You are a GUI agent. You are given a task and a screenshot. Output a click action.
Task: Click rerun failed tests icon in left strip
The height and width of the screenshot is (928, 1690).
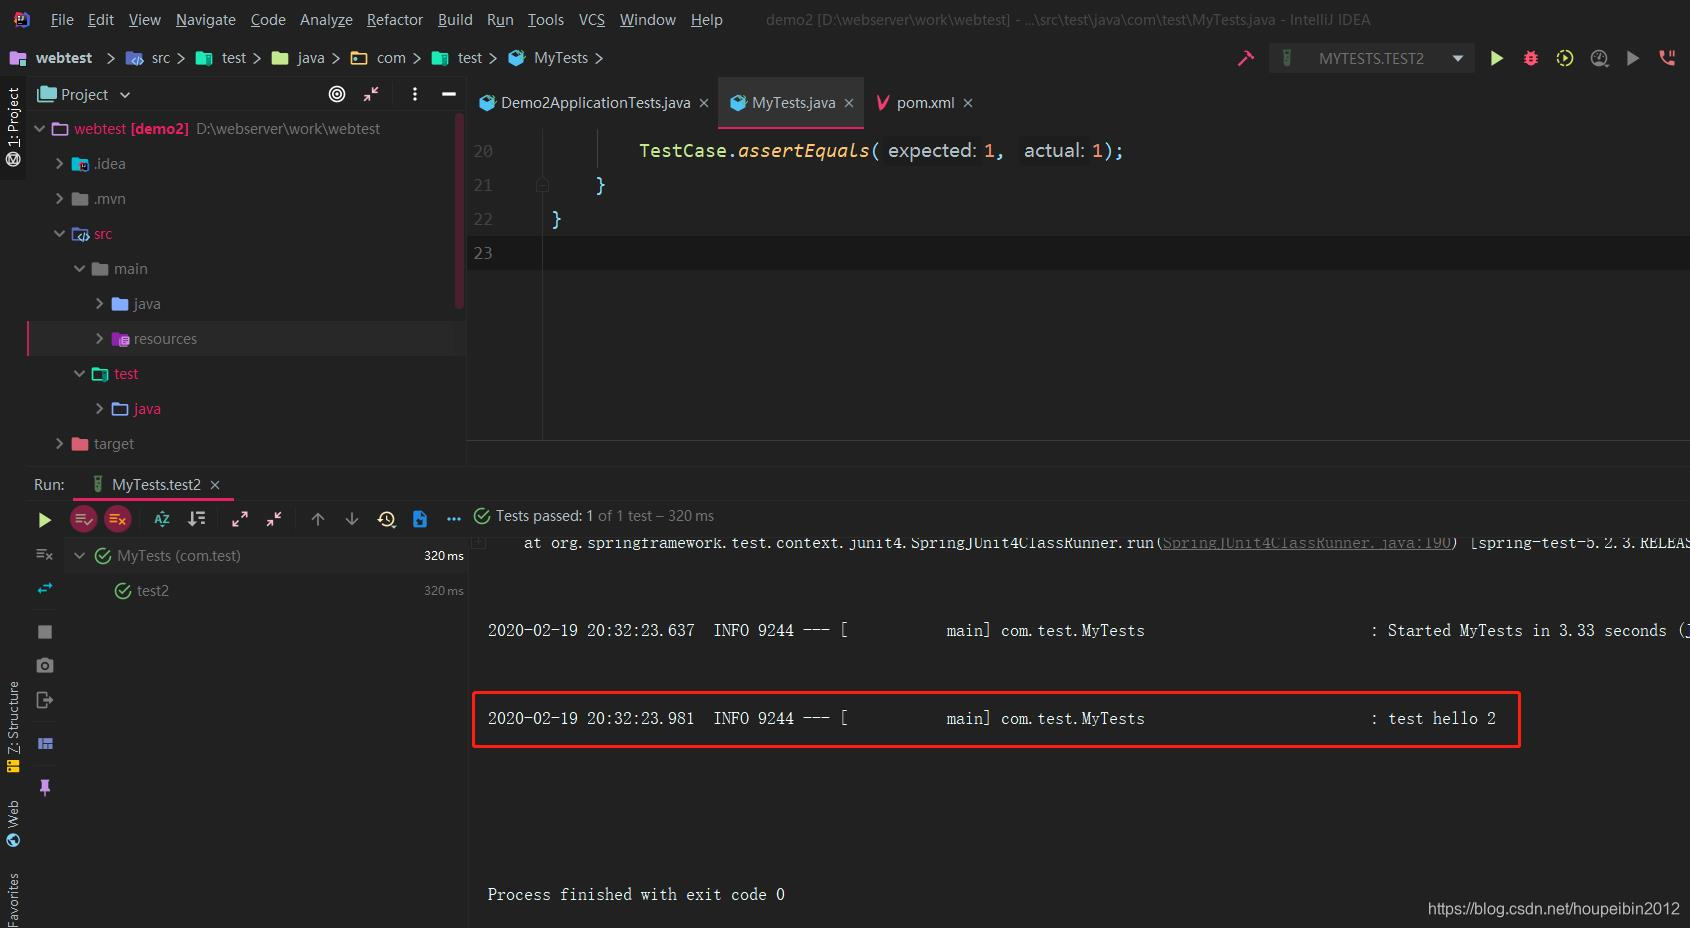pyautogui.click(x=44, y=554)
